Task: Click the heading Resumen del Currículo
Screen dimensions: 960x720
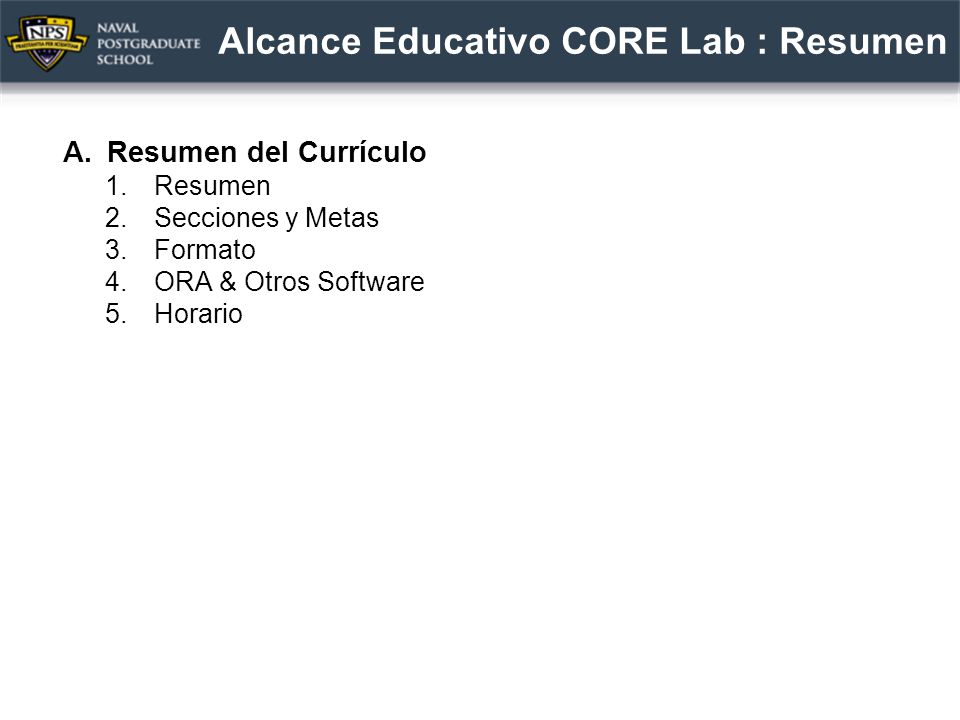Action: click(x=266, y=152)
